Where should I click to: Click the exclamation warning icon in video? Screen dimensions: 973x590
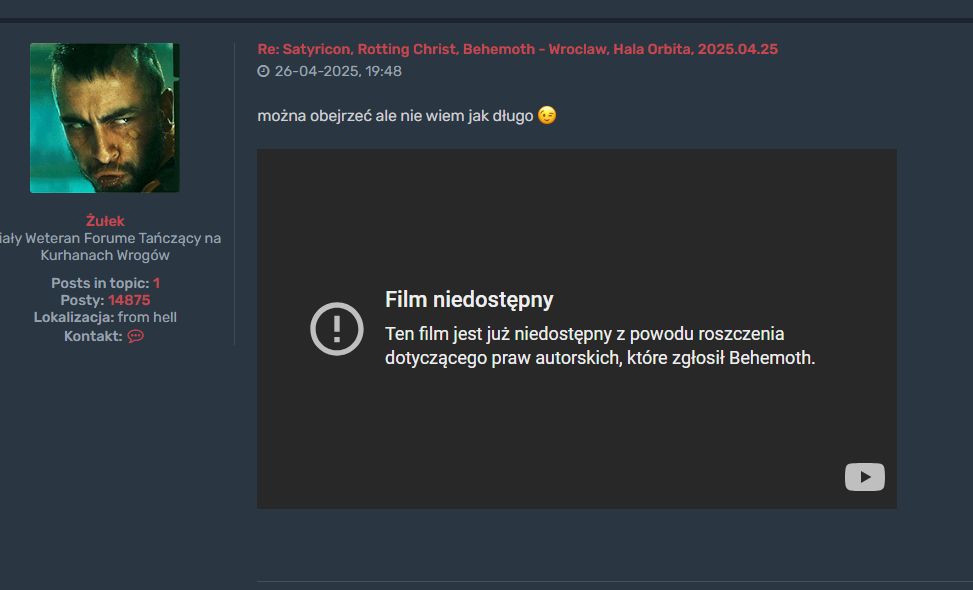tap(337, 329)
